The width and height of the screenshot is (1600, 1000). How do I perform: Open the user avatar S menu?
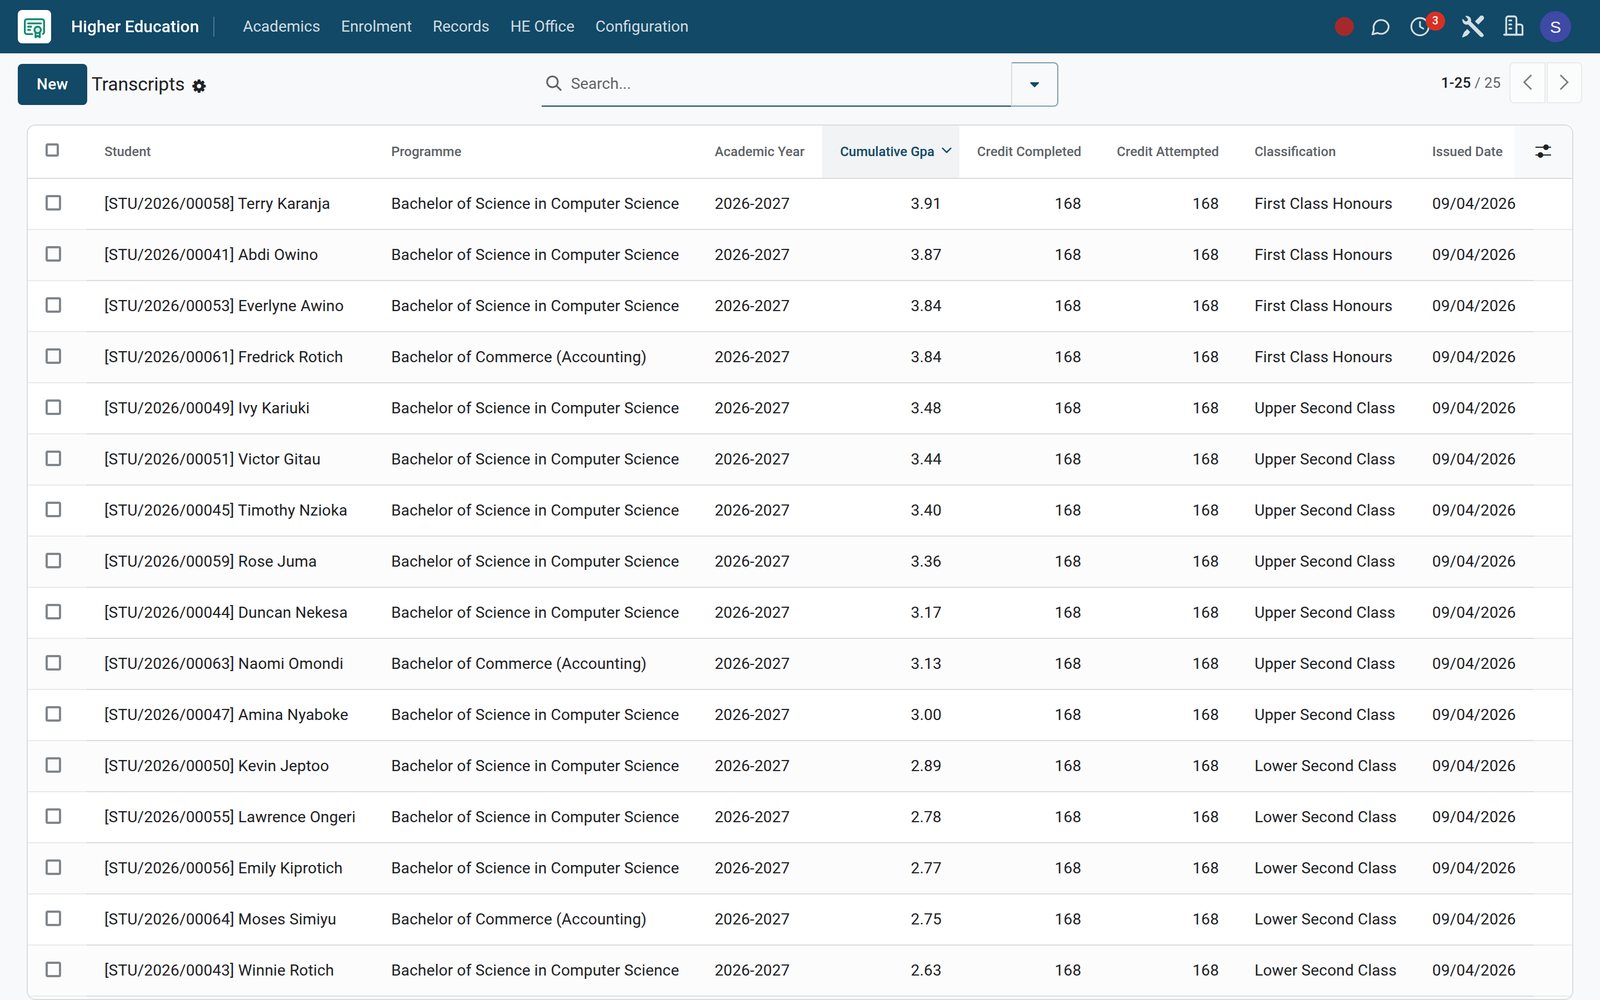click(1555, 27)
